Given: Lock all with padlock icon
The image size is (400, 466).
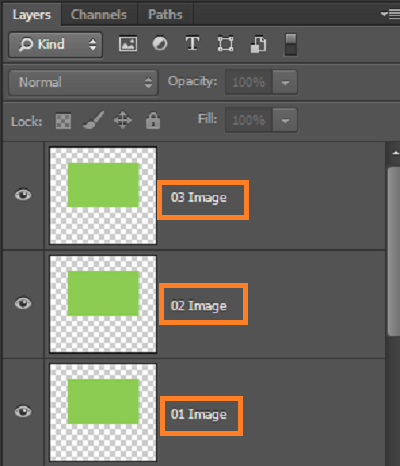Looking at the screenshot, I should tap(153, 120).
